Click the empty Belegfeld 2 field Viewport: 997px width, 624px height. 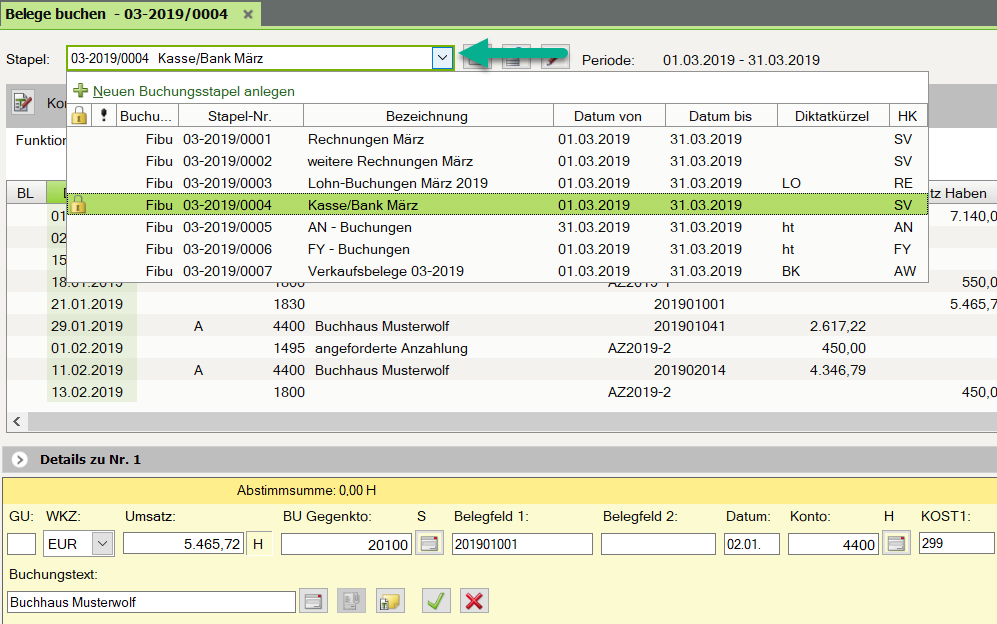(x=658, y=544)
